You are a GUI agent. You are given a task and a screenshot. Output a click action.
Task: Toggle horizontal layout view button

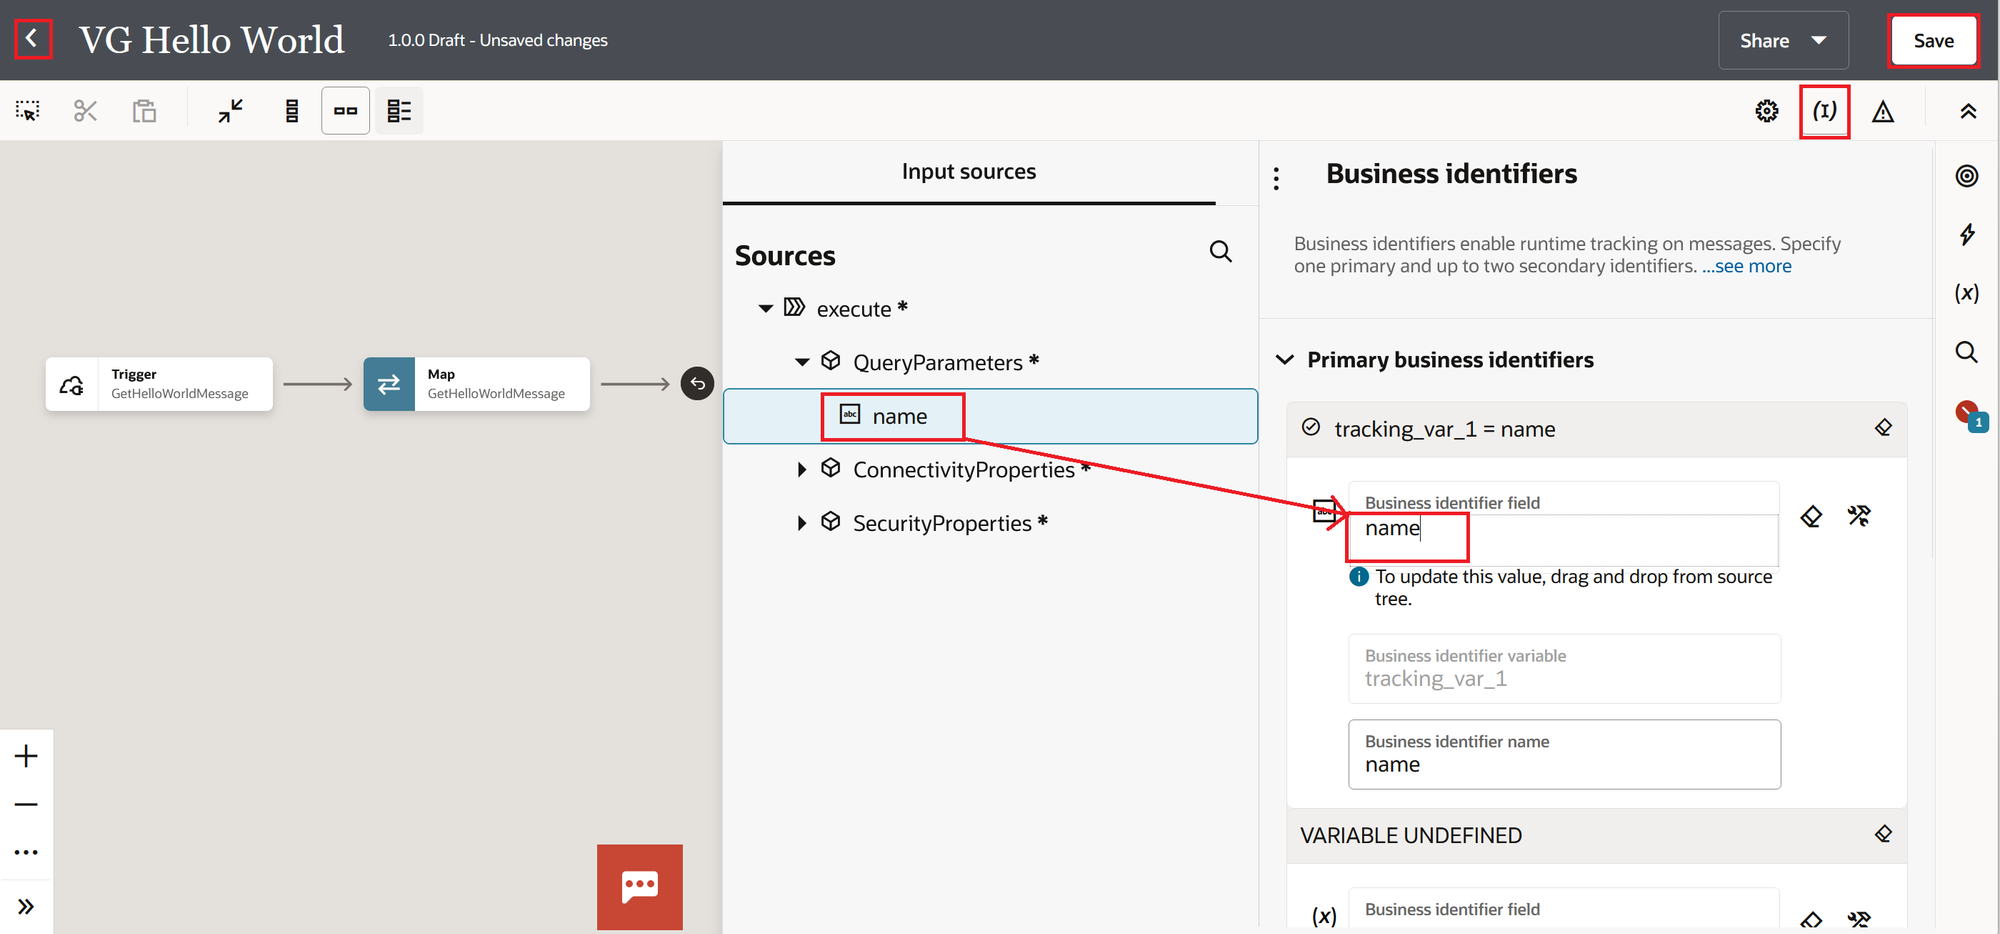coord(345,111)
